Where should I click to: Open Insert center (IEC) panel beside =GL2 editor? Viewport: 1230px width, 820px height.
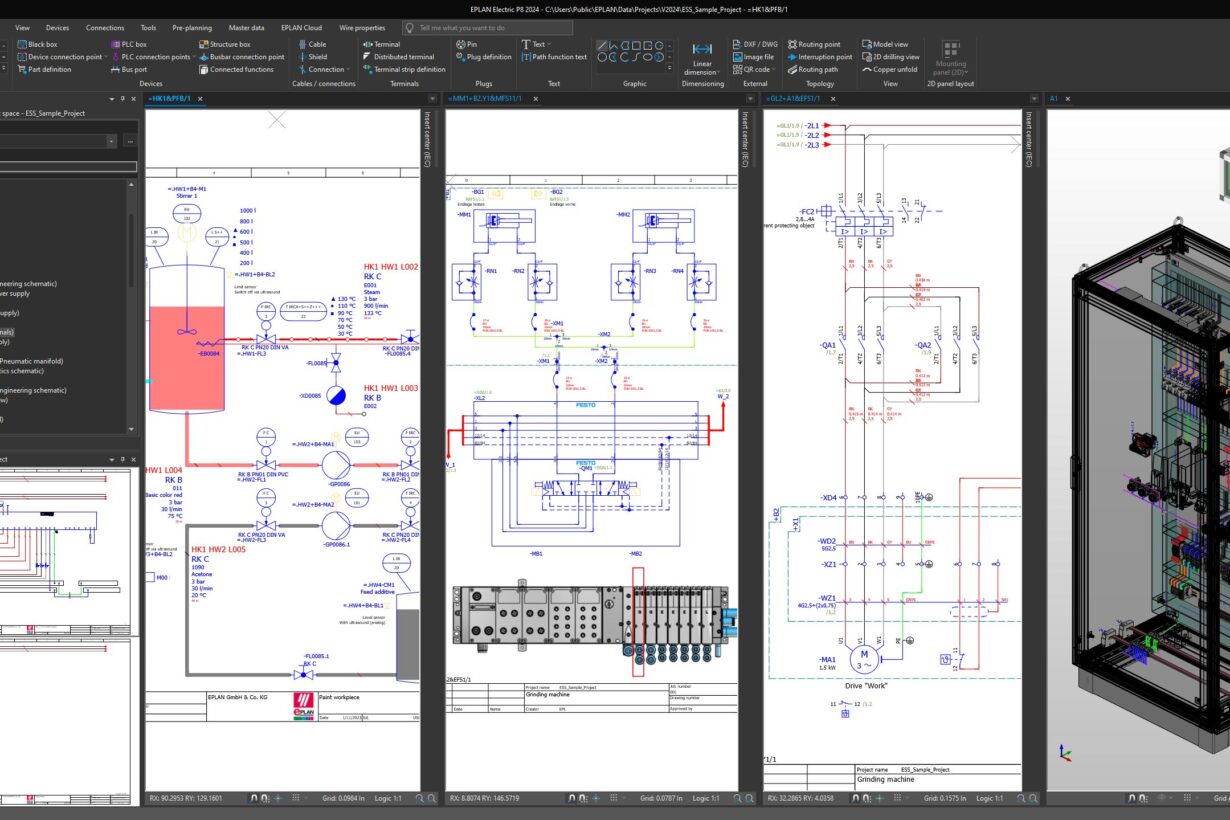[1028, 137]
